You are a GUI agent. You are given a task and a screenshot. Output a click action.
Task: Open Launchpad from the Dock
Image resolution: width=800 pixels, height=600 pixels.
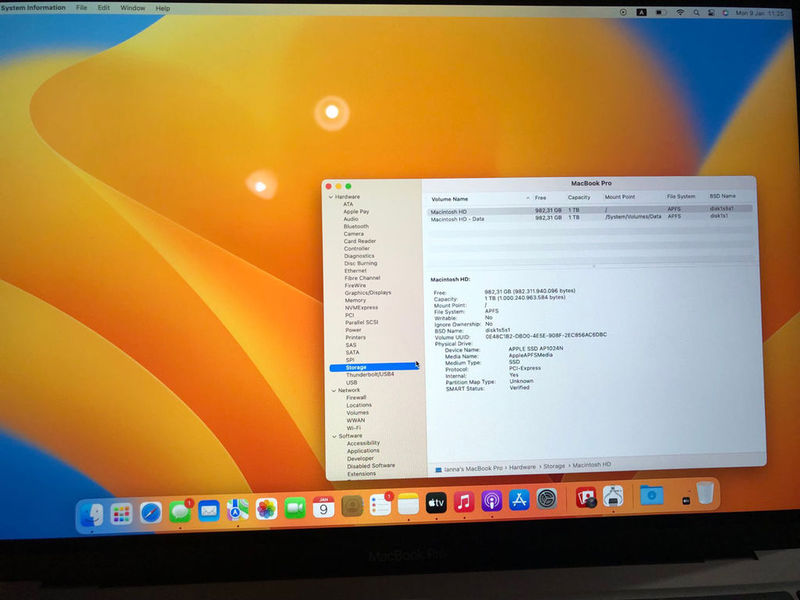pyautogui.click(x=121, y=514)
